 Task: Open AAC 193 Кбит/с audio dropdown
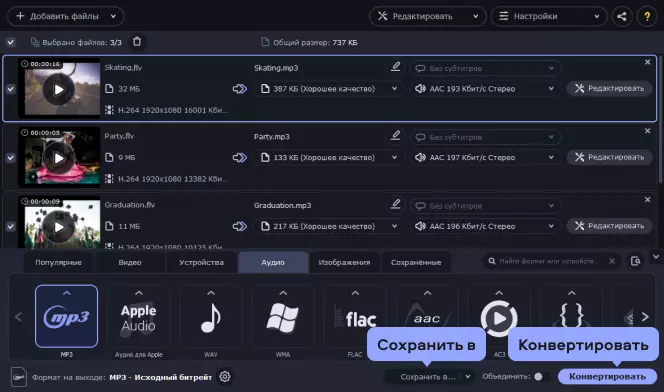pyautogui.click(x=485, y=89)
